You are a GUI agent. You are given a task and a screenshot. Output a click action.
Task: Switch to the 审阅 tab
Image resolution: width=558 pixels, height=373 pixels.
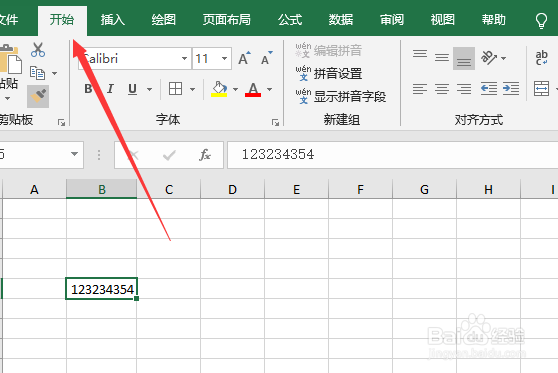tap(392, 19)
